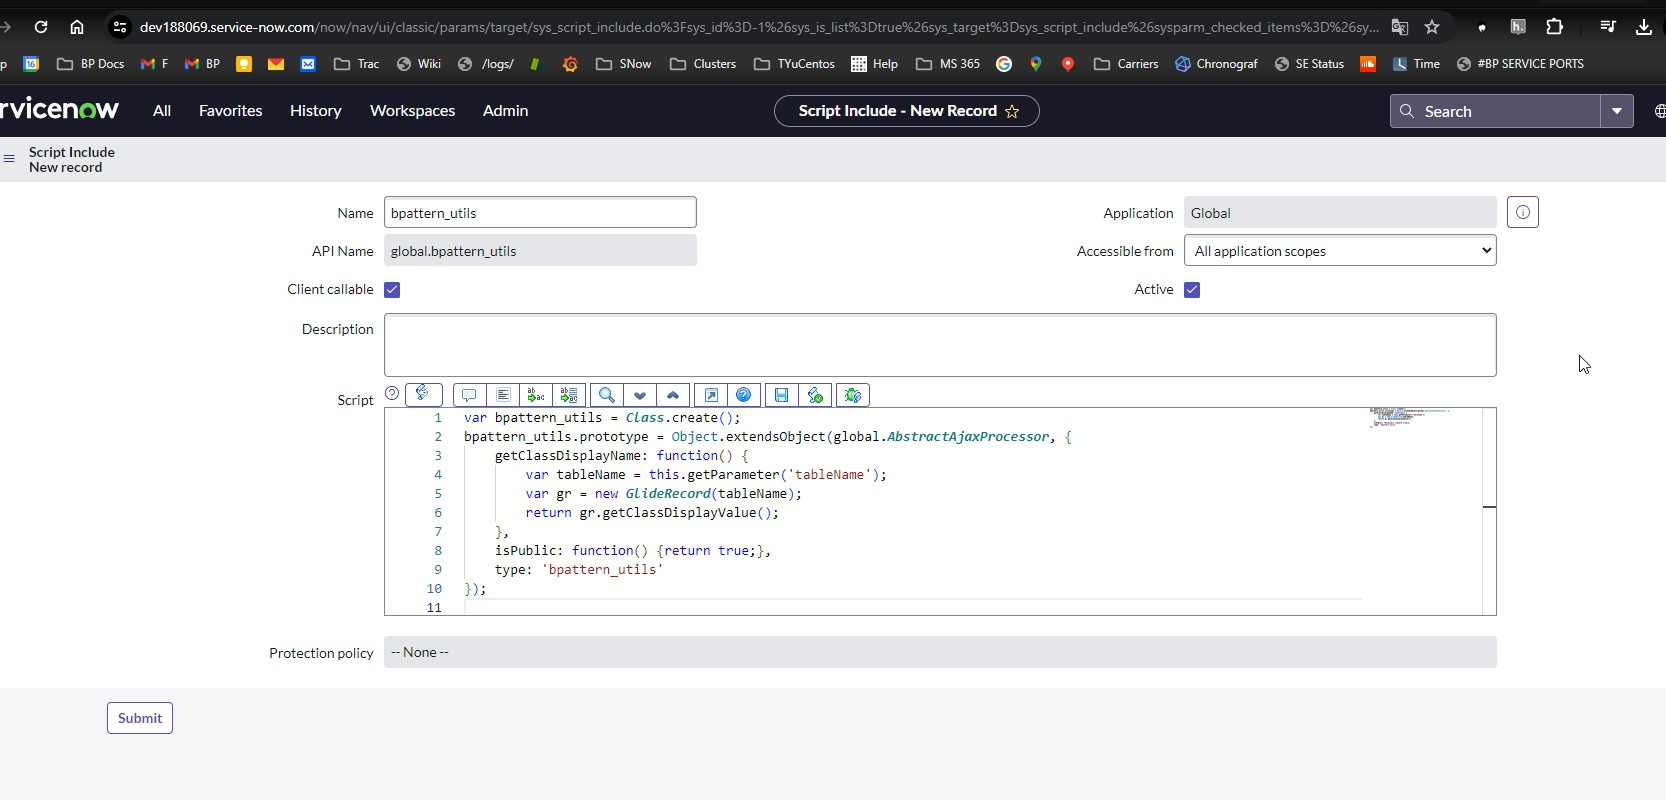1666x800 pixels.
Task: Click the Name input field
Action: tap(540, 212)
